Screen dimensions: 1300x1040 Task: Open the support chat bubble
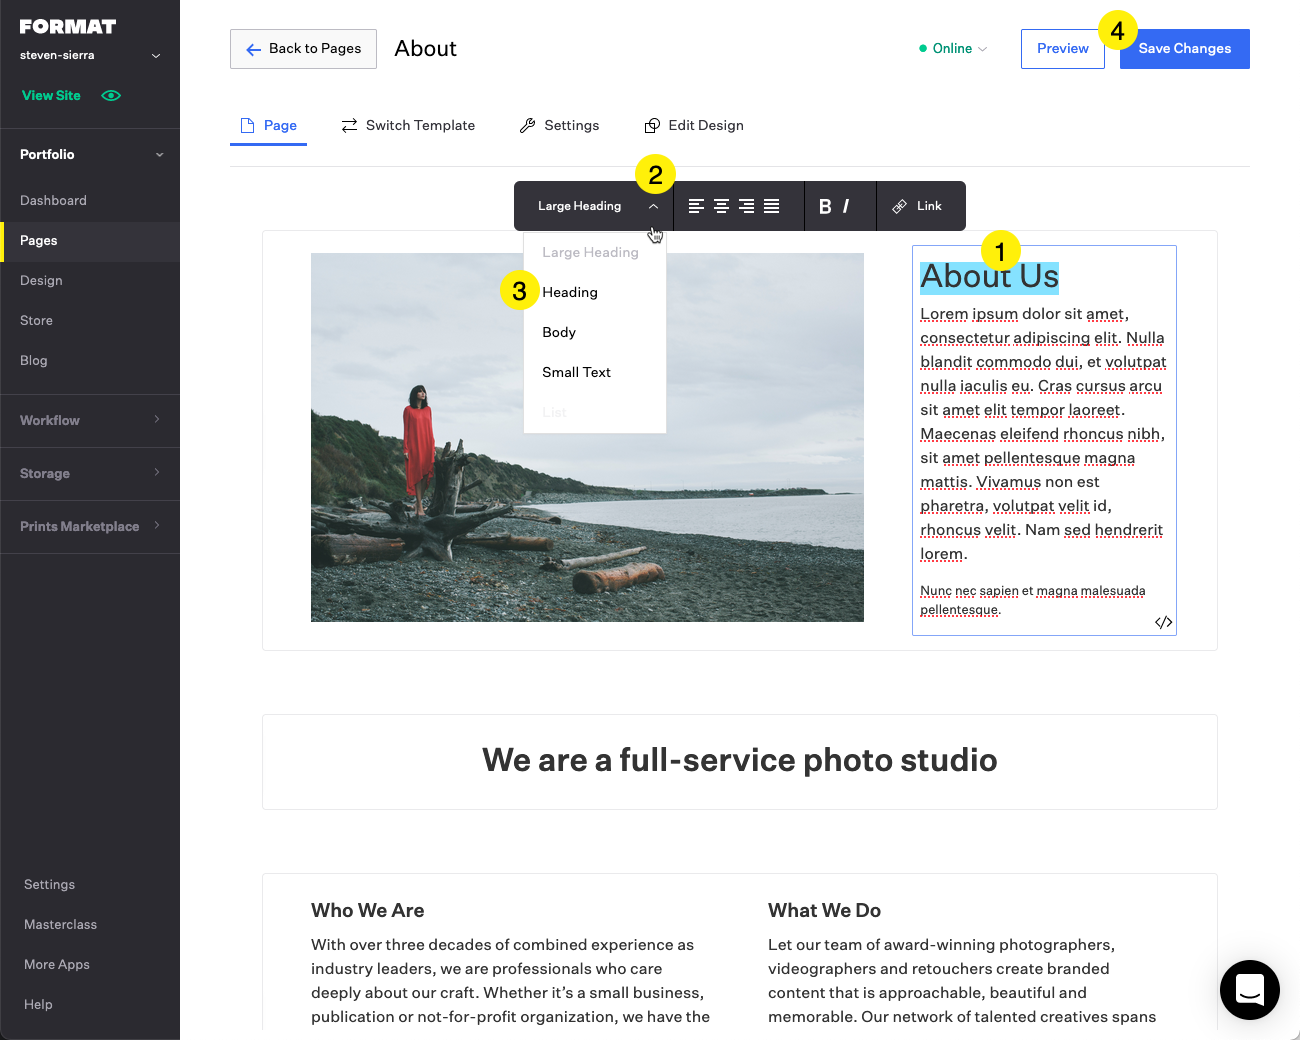(1249, 990)
